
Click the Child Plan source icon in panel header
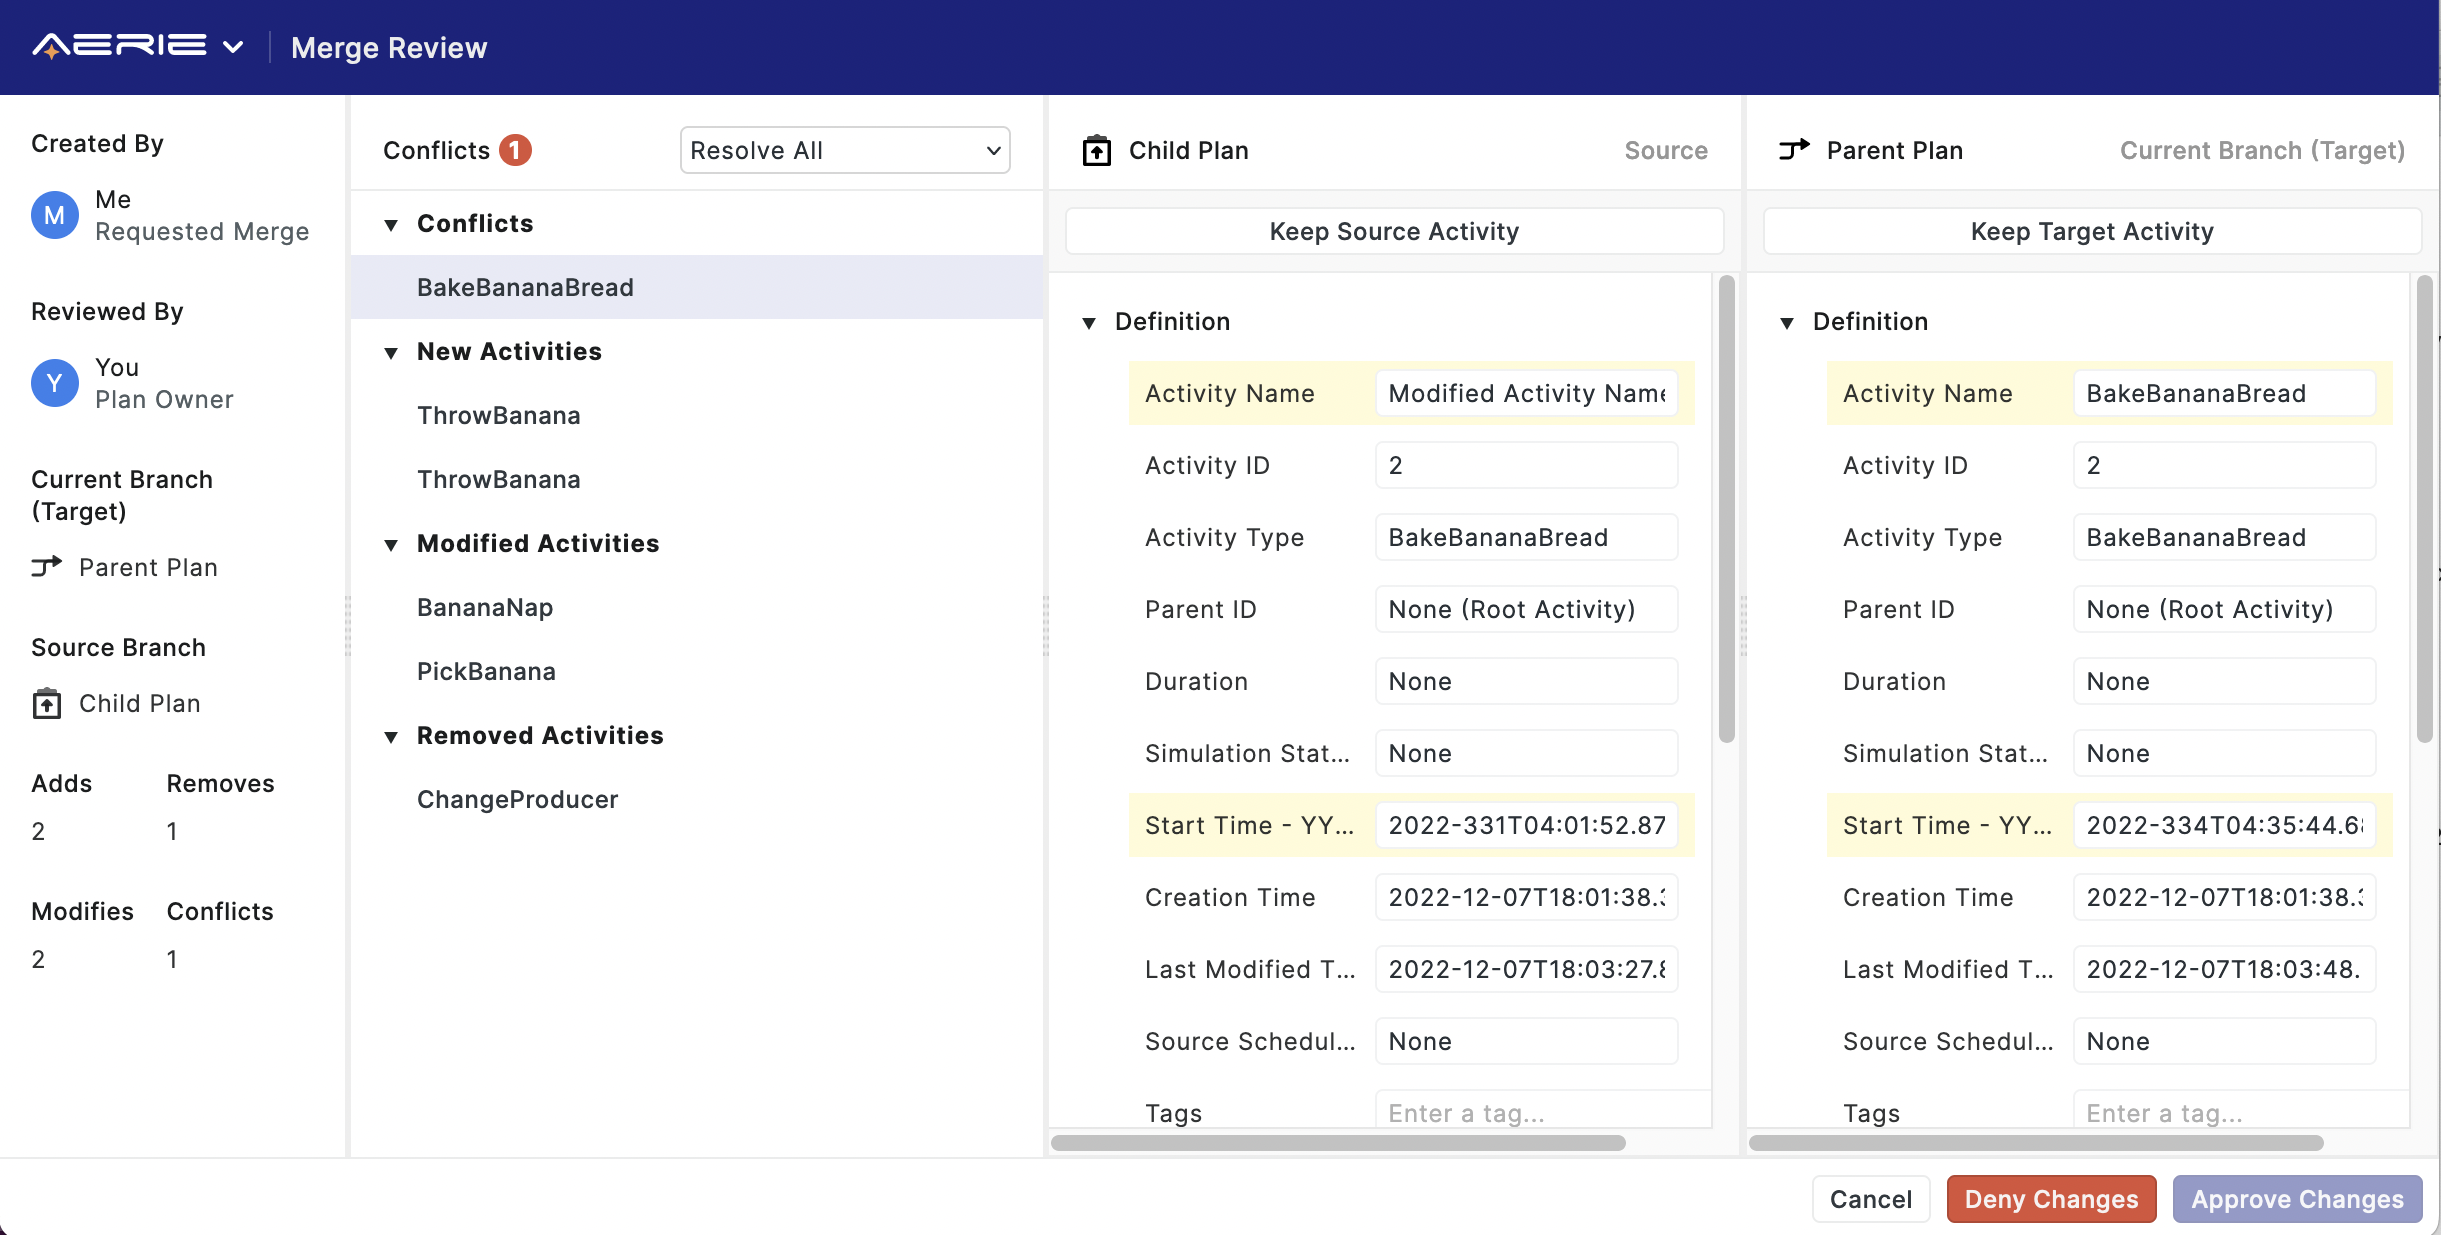1096,150
